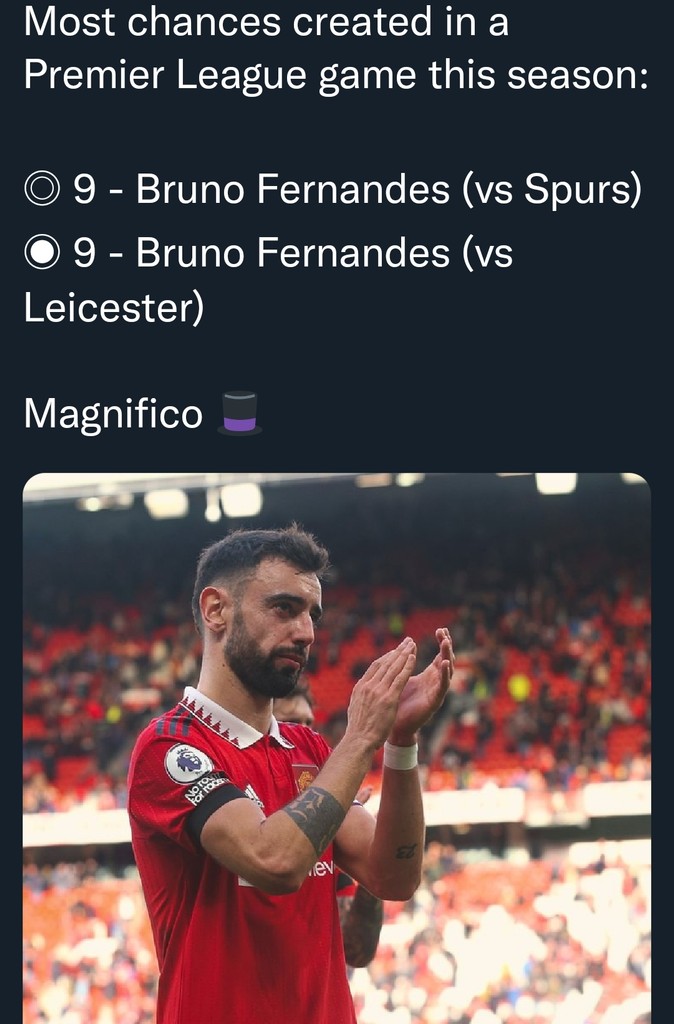
Task: Tap 'Premier League game this season:' text
Action: [336, 74]
